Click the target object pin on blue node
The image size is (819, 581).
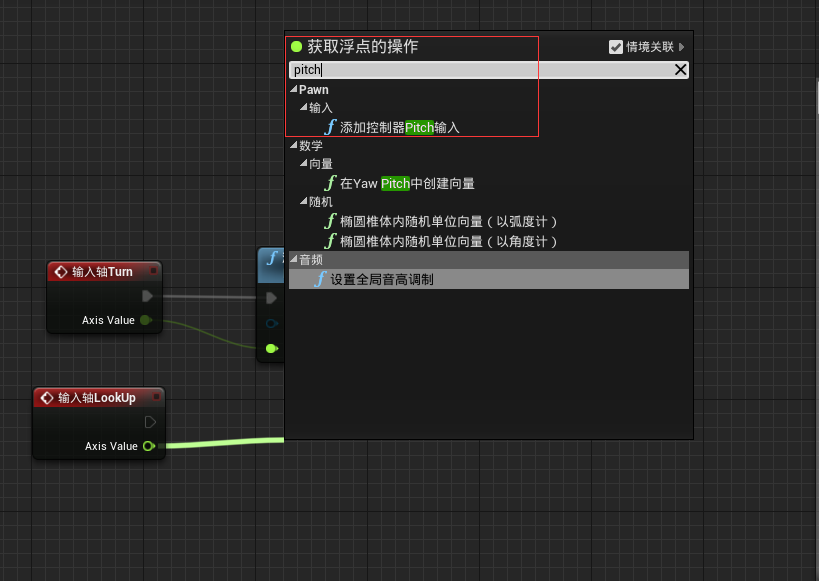click(x=272, y=323)
